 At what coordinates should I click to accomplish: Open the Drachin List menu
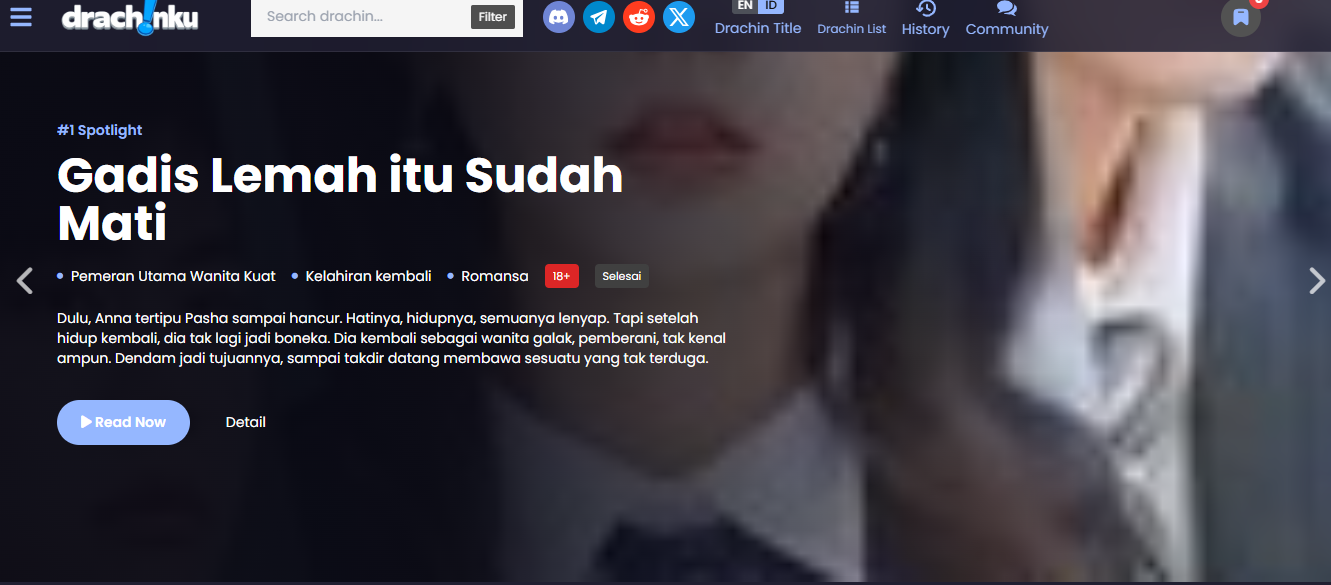point(851,19)
